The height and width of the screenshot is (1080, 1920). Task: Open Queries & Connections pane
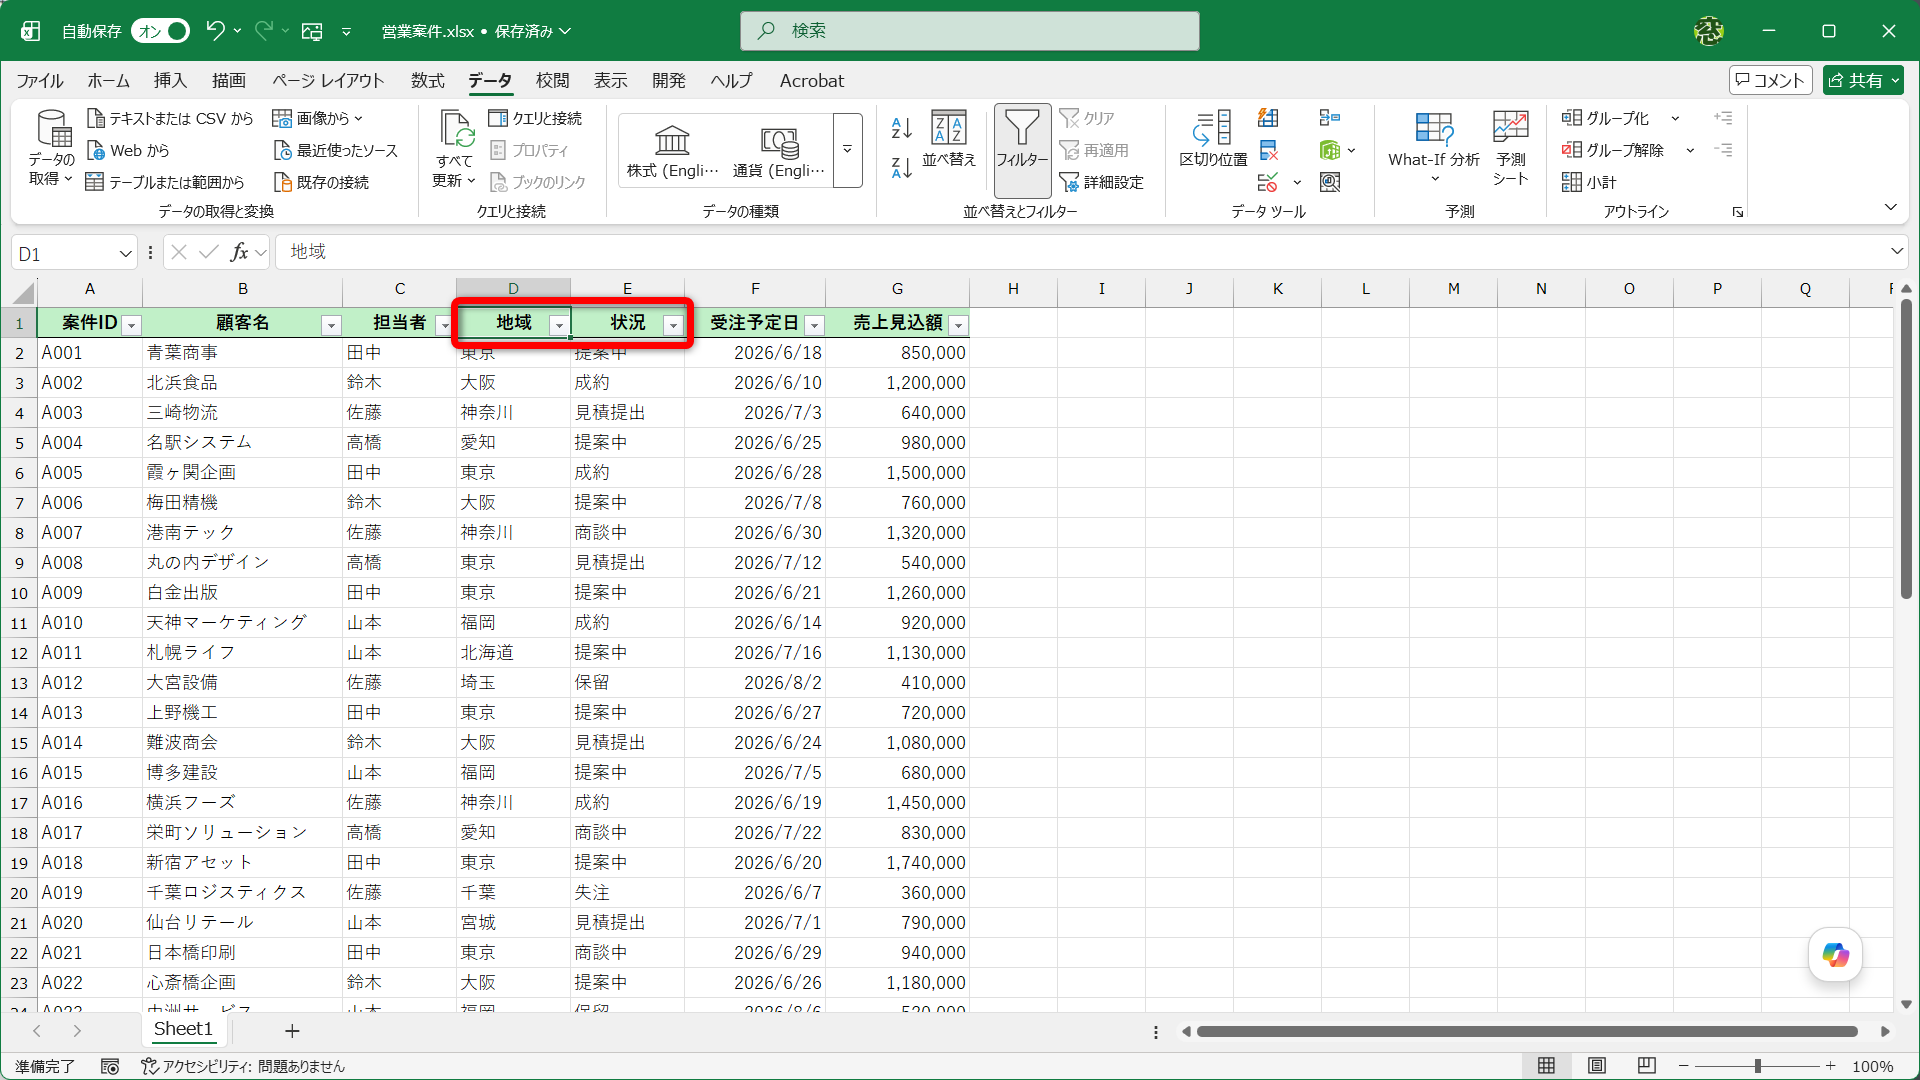pyautogui.click(x=535, y=118)
